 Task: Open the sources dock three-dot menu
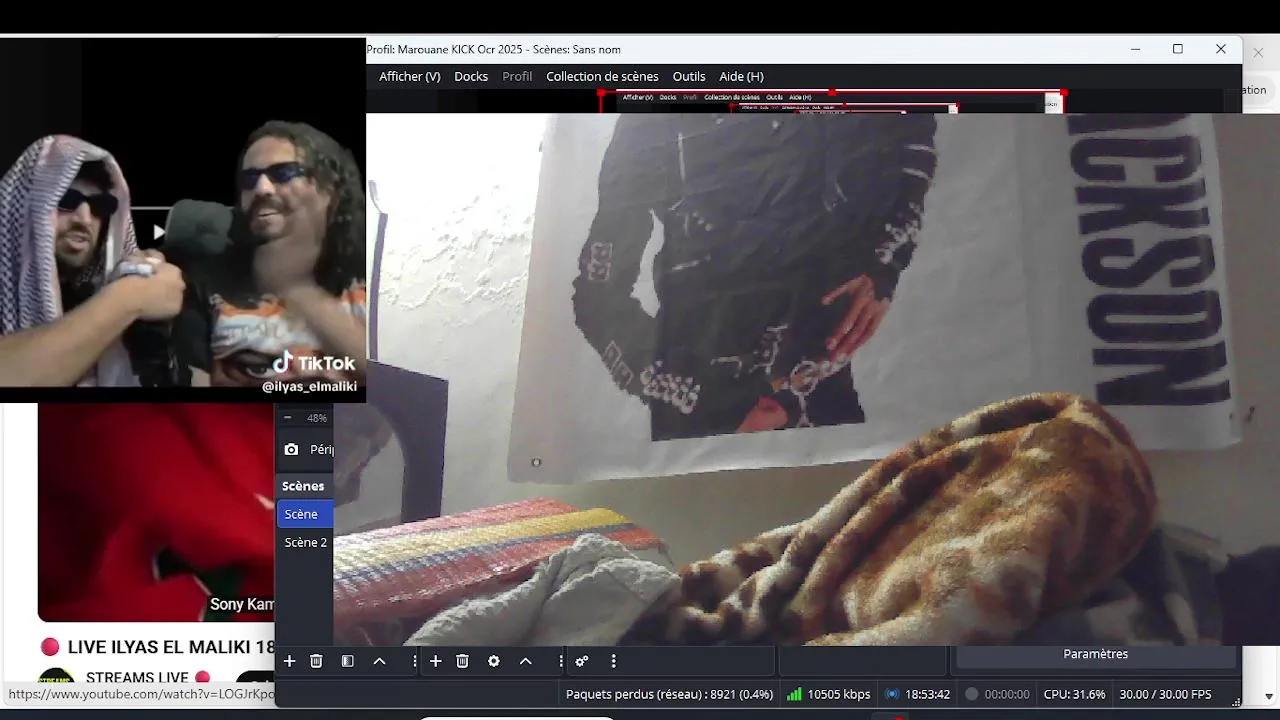tap(560, 661)
